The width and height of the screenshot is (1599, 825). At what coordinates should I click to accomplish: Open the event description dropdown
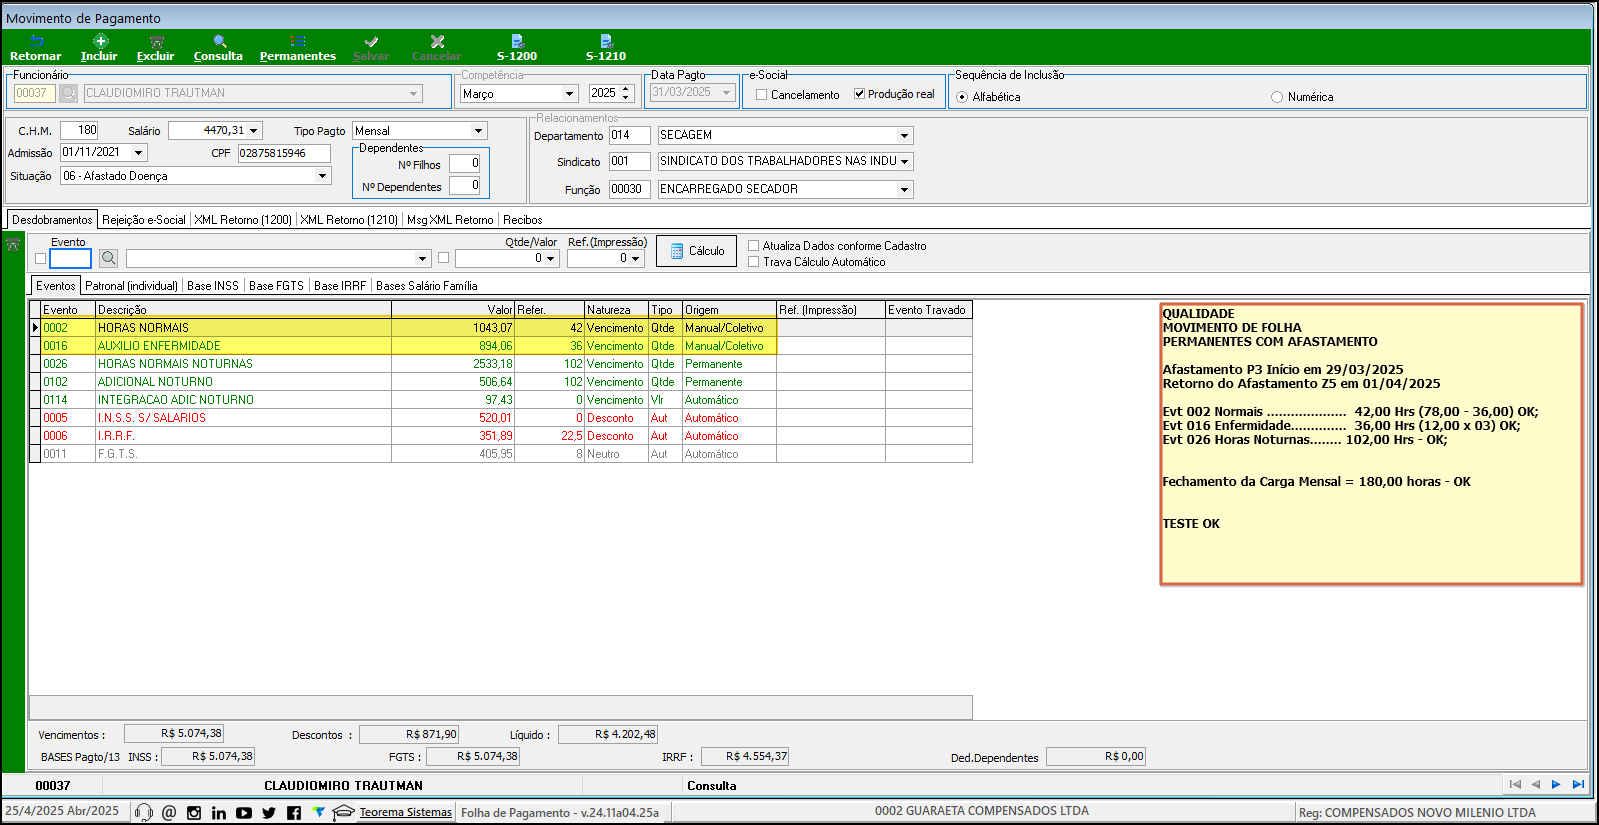click(423, 259)
